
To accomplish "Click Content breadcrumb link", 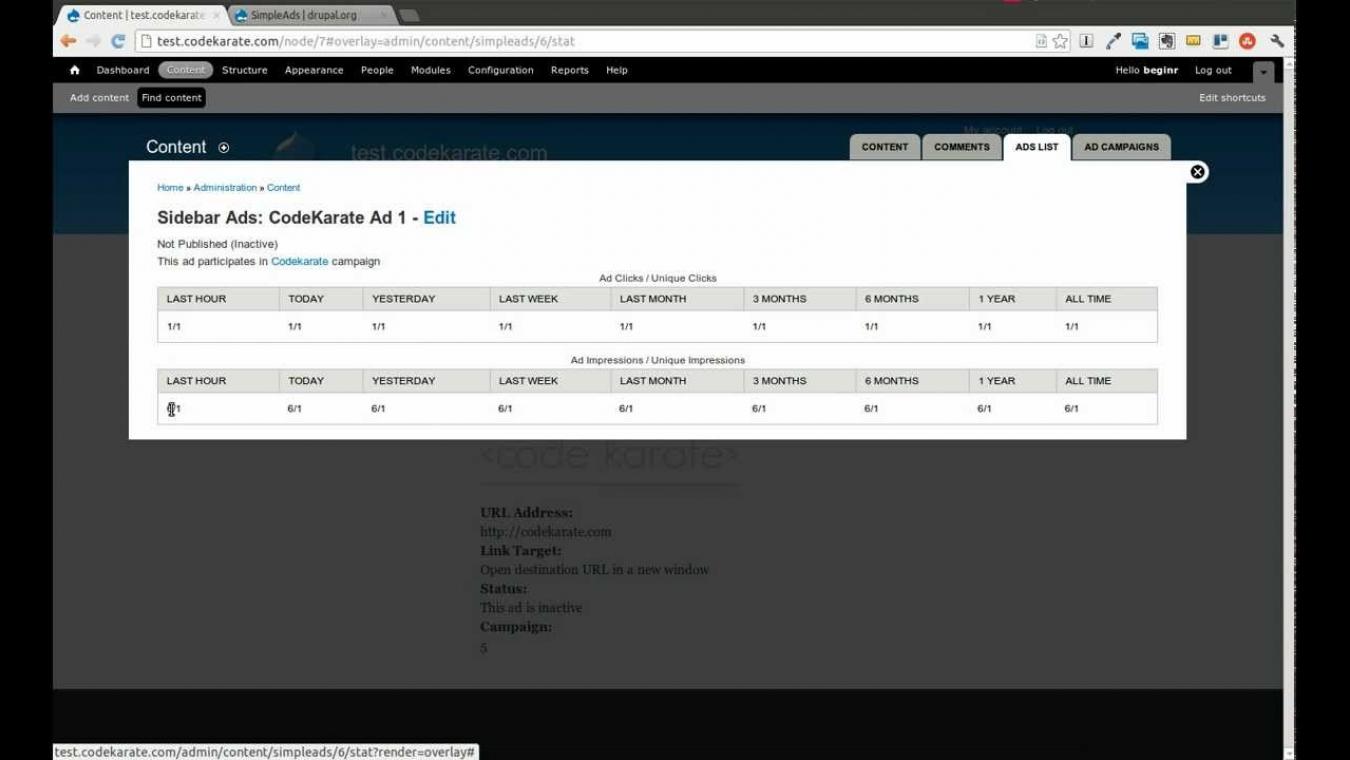I will click(x=283, y=188).
